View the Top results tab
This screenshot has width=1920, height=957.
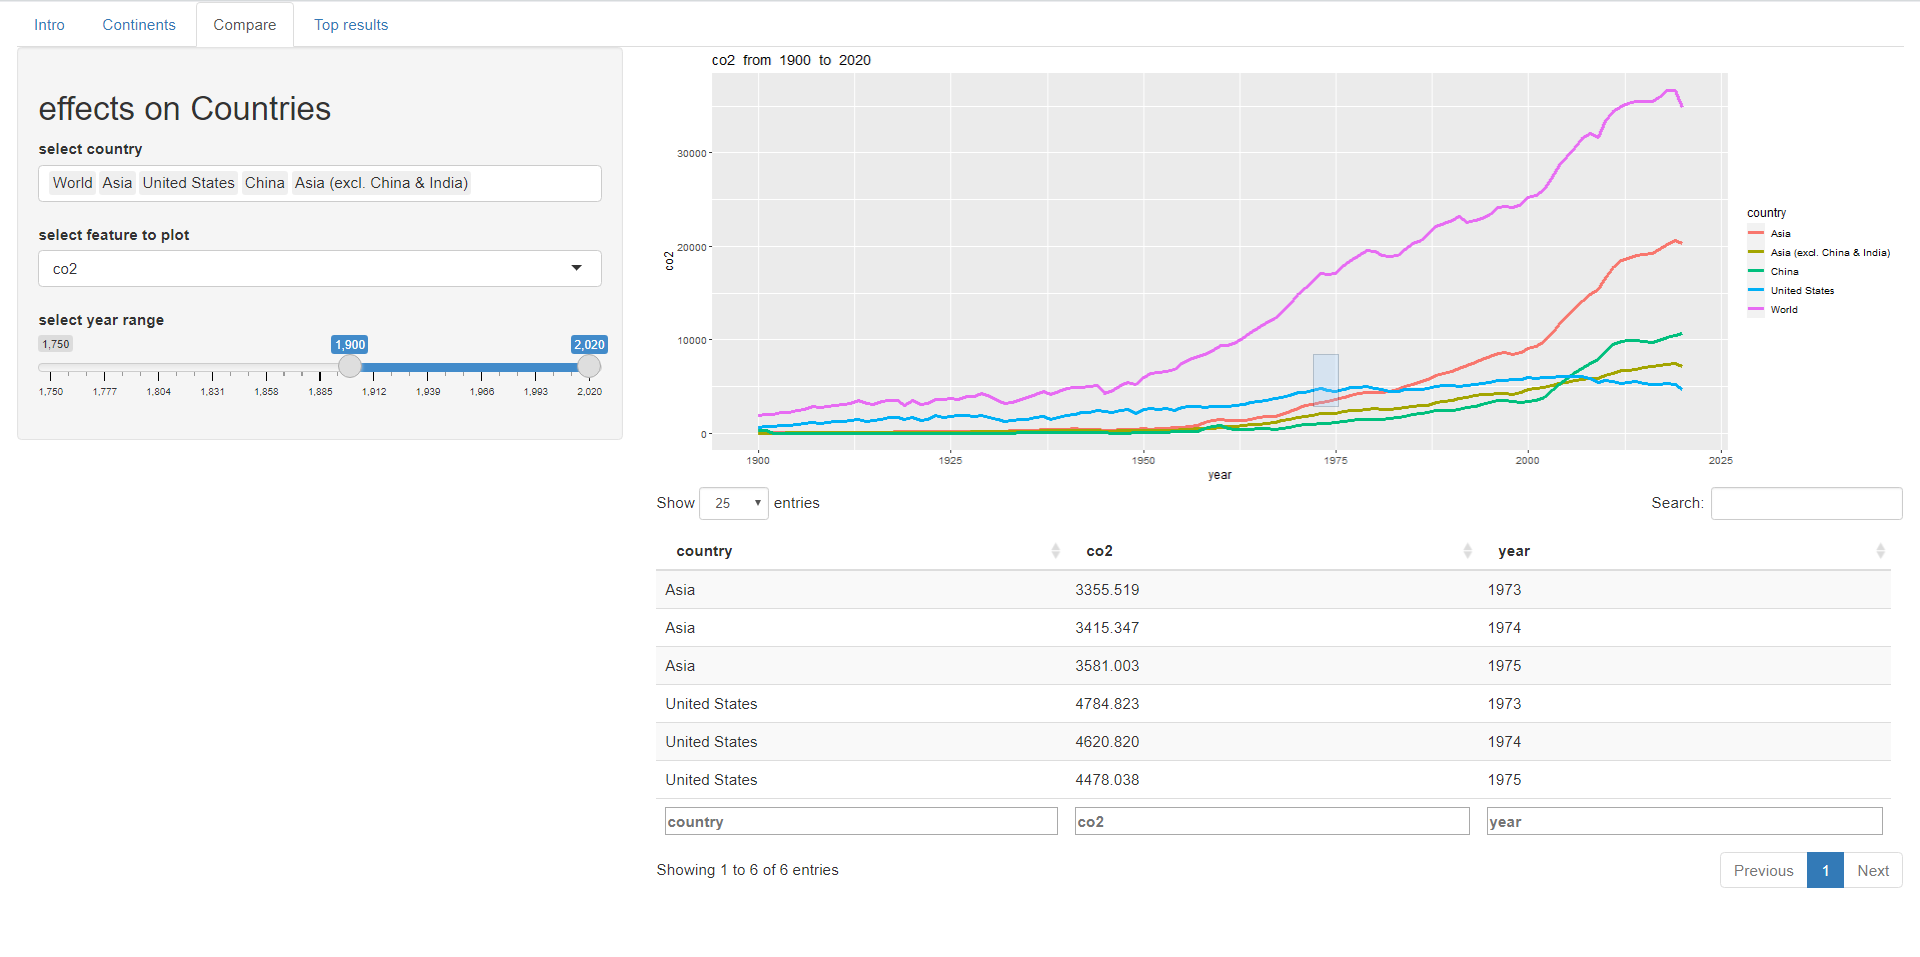350,24
